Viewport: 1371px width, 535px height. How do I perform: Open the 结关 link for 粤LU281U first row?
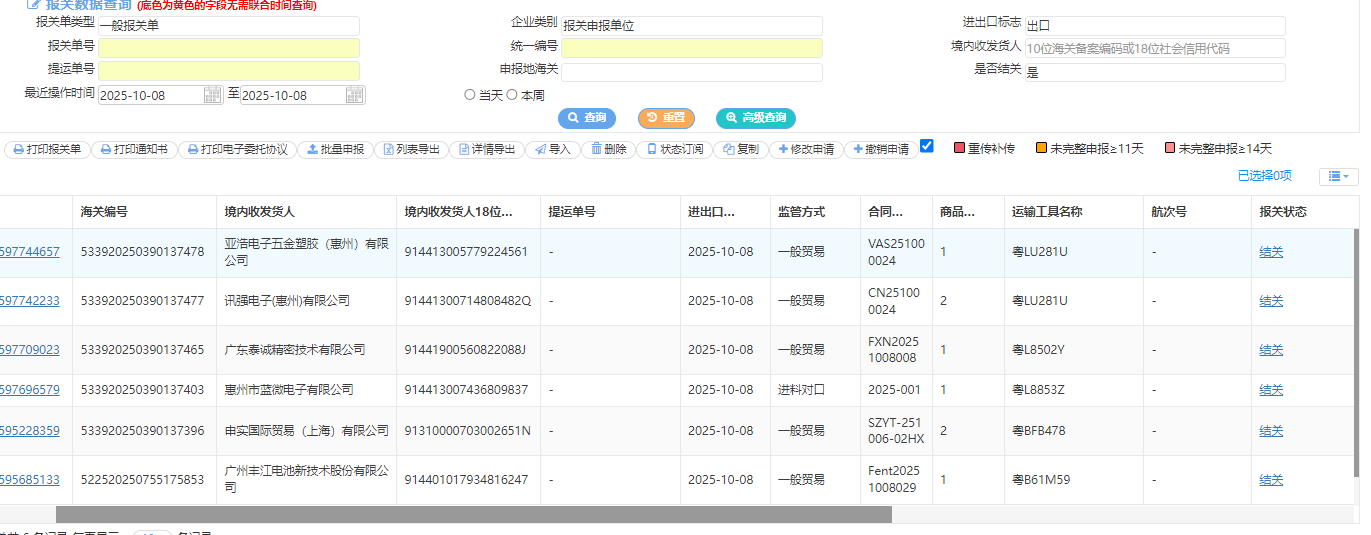pos(1271,252)
